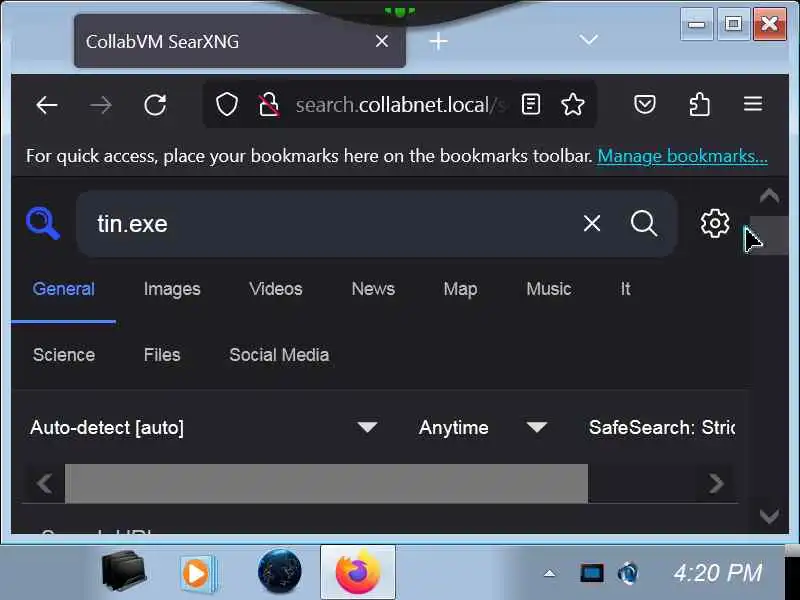Switch to the Images tab
This screenshot has width=800, height=600.
tap(172, 289)
